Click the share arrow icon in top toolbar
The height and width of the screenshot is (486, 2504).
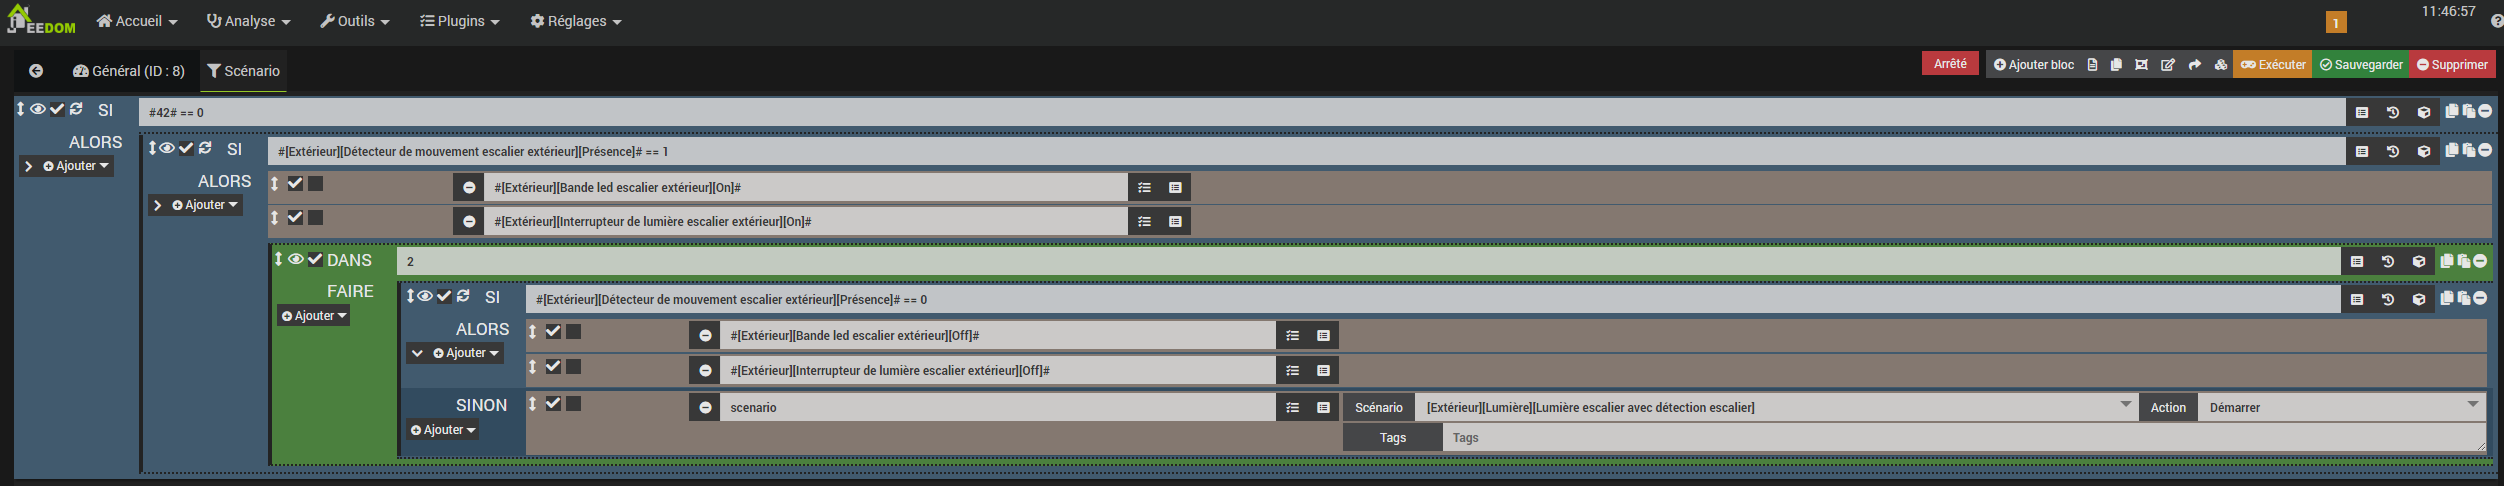pos(2194,65)
